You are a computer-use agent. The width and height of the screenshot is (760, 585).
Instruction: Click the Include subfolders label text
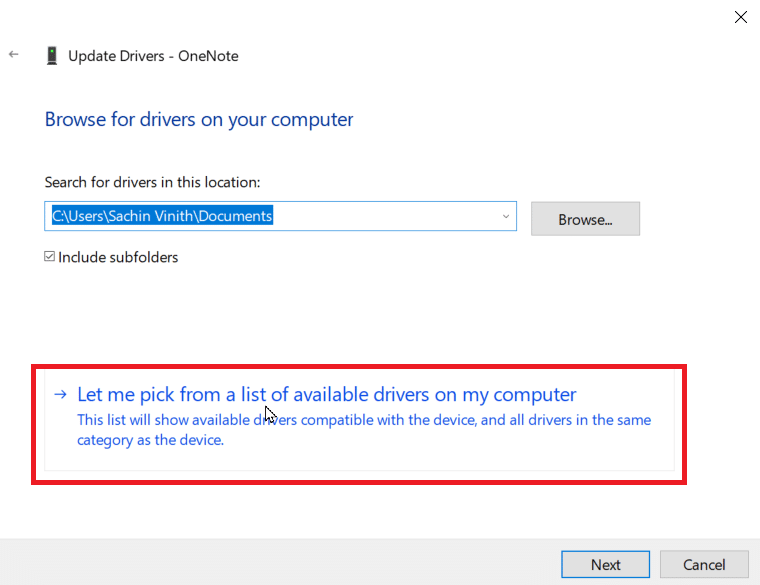pos(118,257)
